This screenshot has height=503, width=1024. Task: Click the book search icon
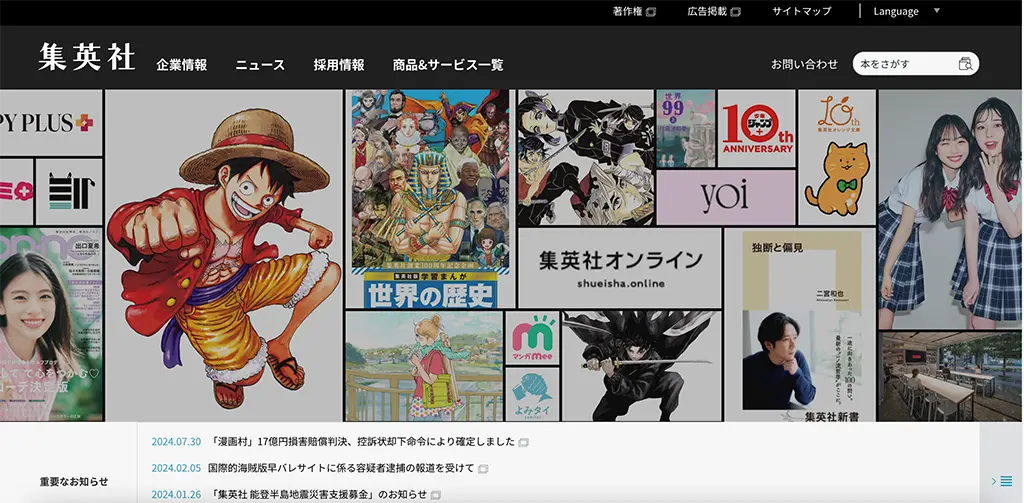coord(965,64)
